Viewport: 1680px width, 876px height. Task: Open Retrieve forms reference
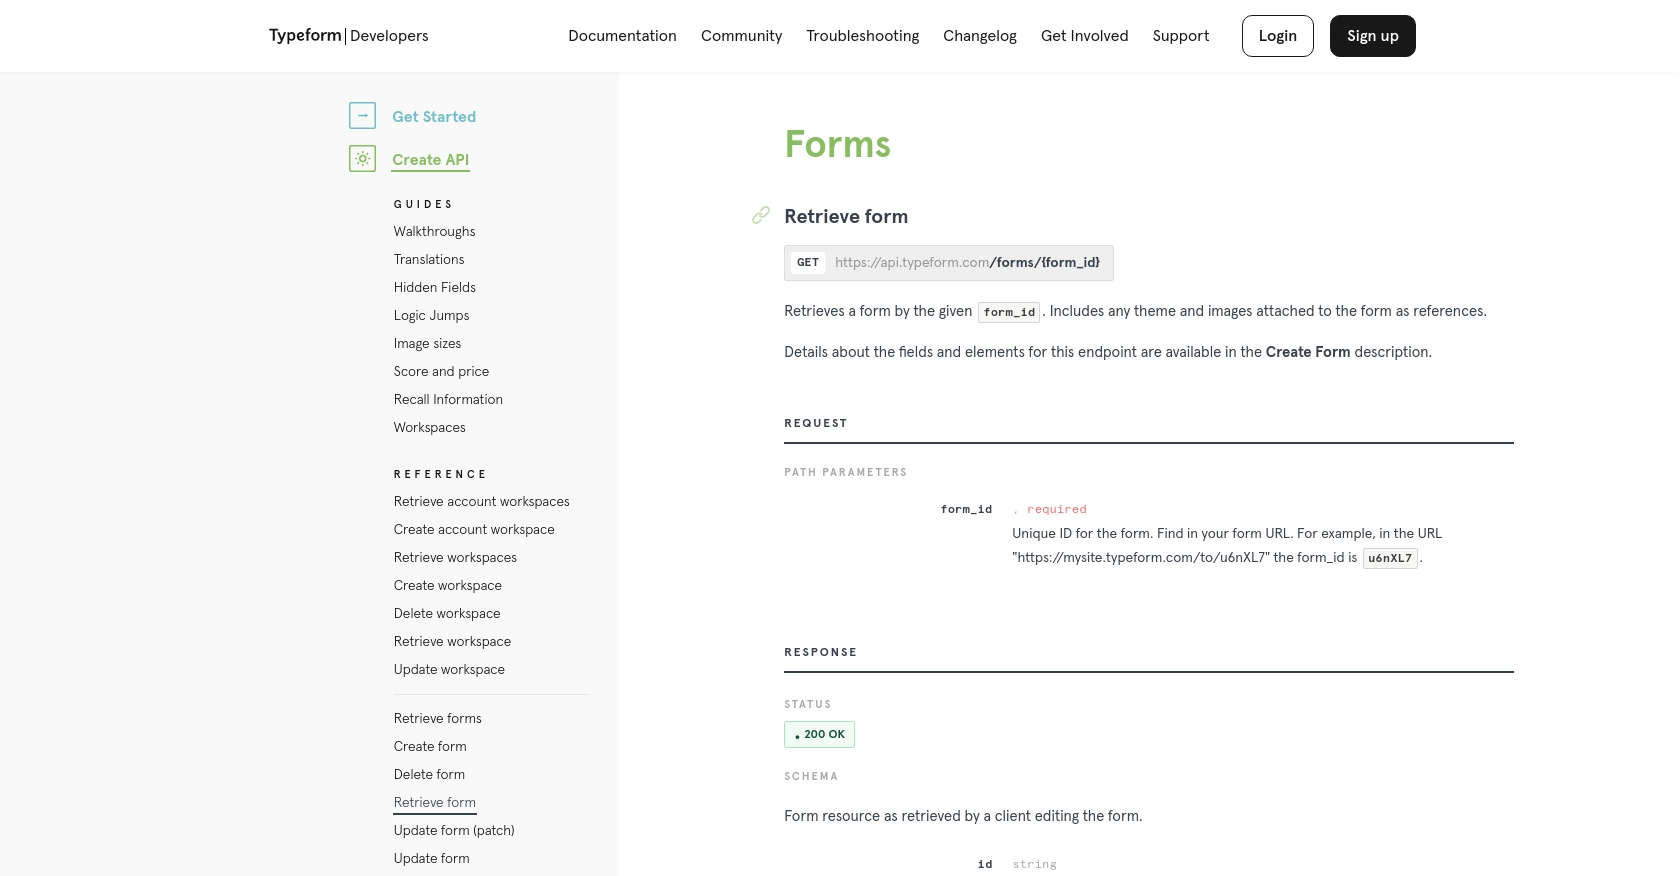437,718
